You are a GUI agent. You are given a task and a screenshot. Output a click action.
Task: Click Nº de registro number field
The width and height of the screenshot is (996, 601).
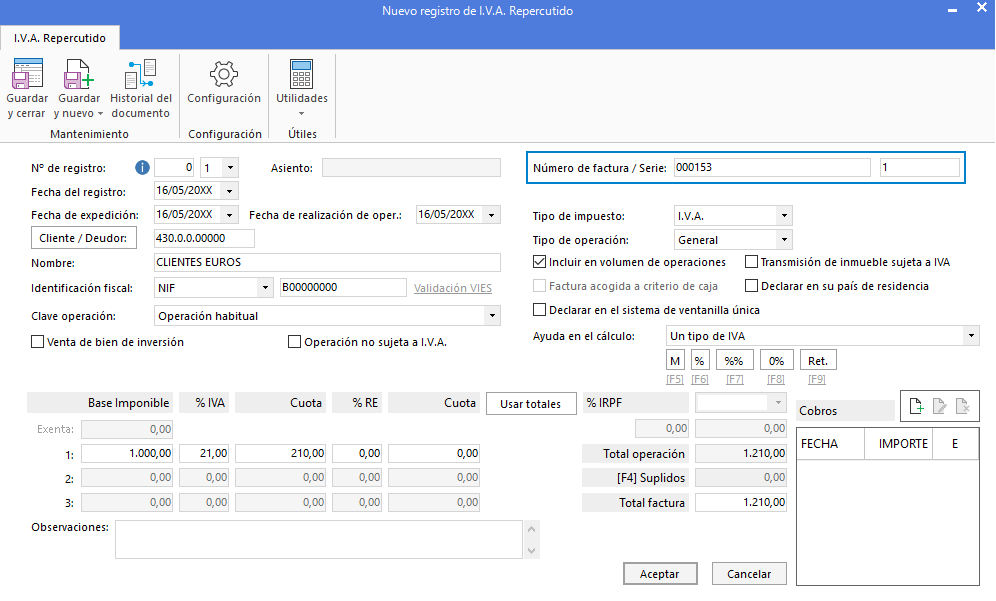[x=175, y=168]
